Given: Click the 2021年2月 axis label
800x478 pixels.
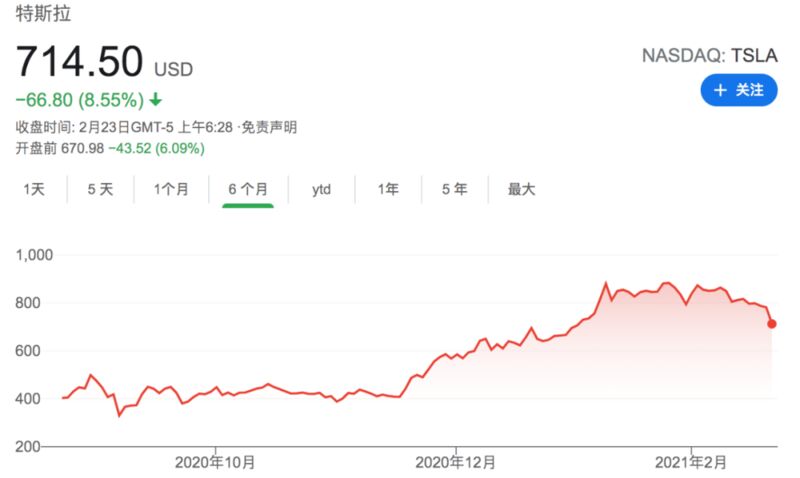Looking at the screenshot, I should click(x=692, y=462).
